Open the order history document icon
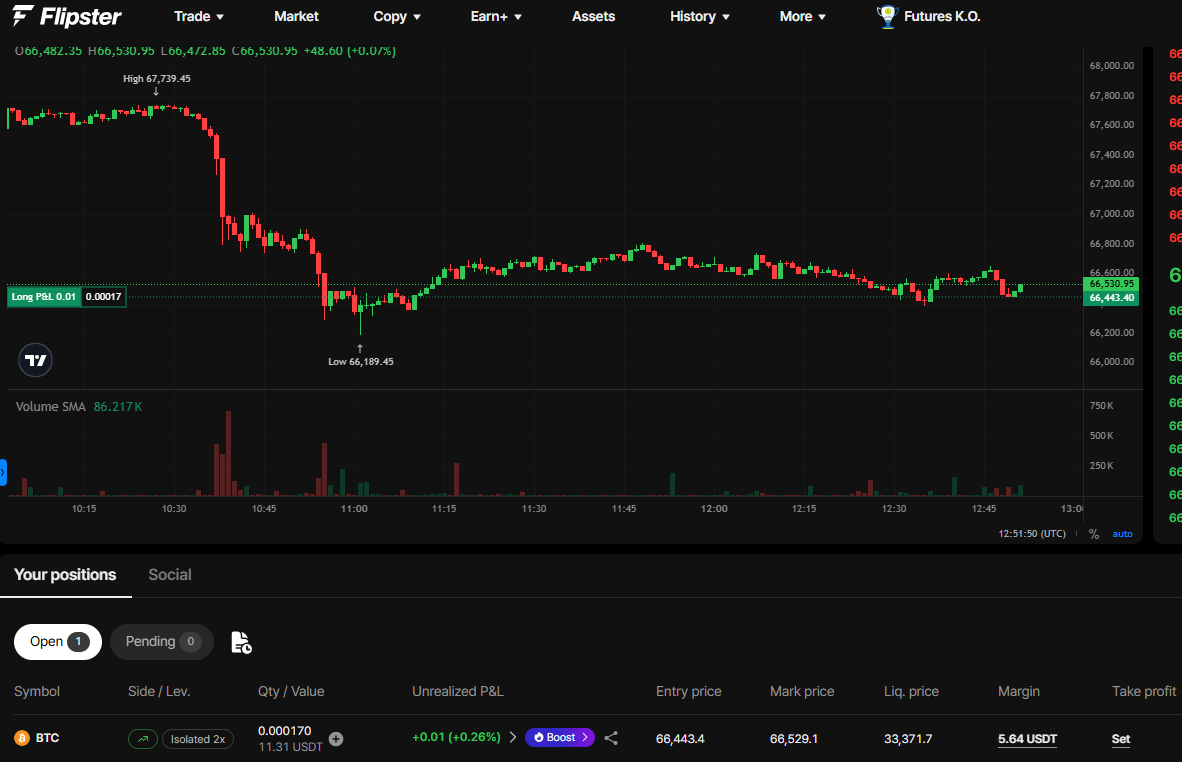This screenshot has width=1182, height=762. (x=241, y=642)
